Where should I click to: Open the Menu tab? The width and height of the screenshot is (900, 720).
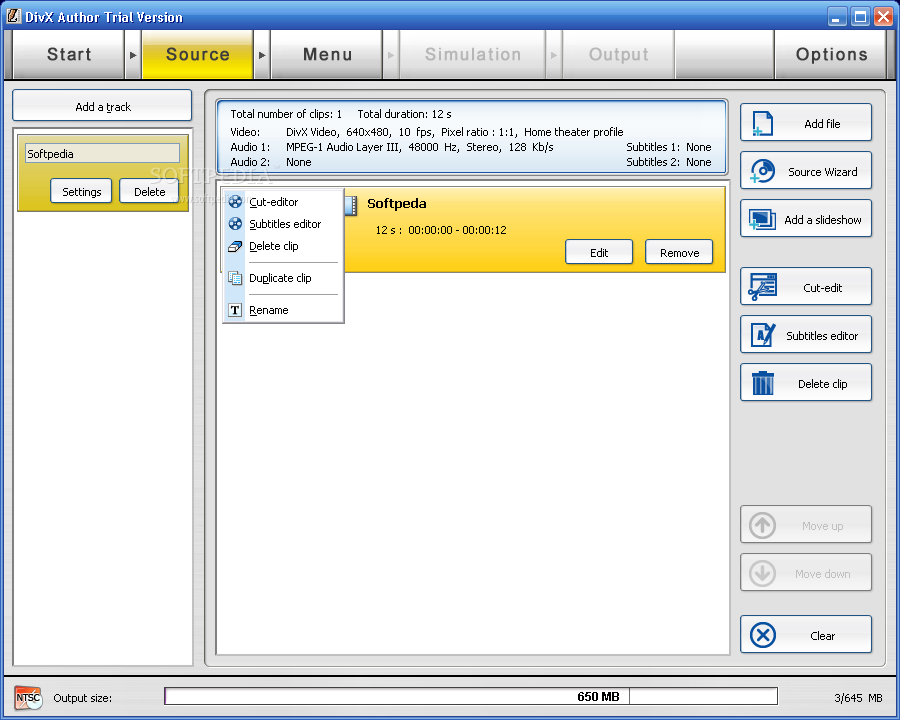(327, 55)
